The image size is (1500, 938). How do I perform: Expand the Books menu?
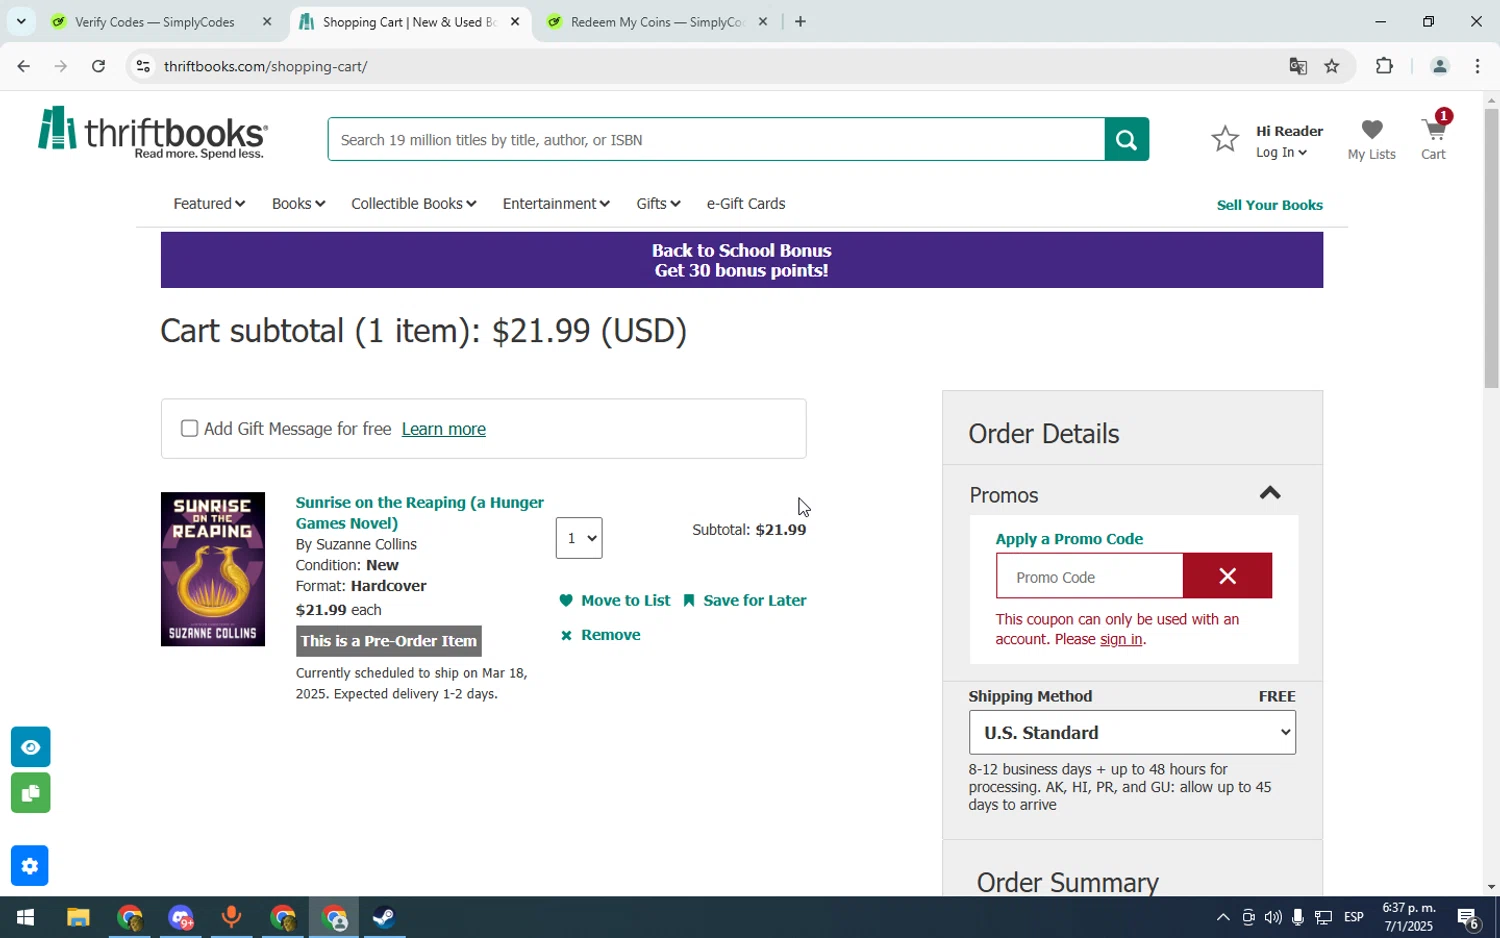tap(298, 203)
